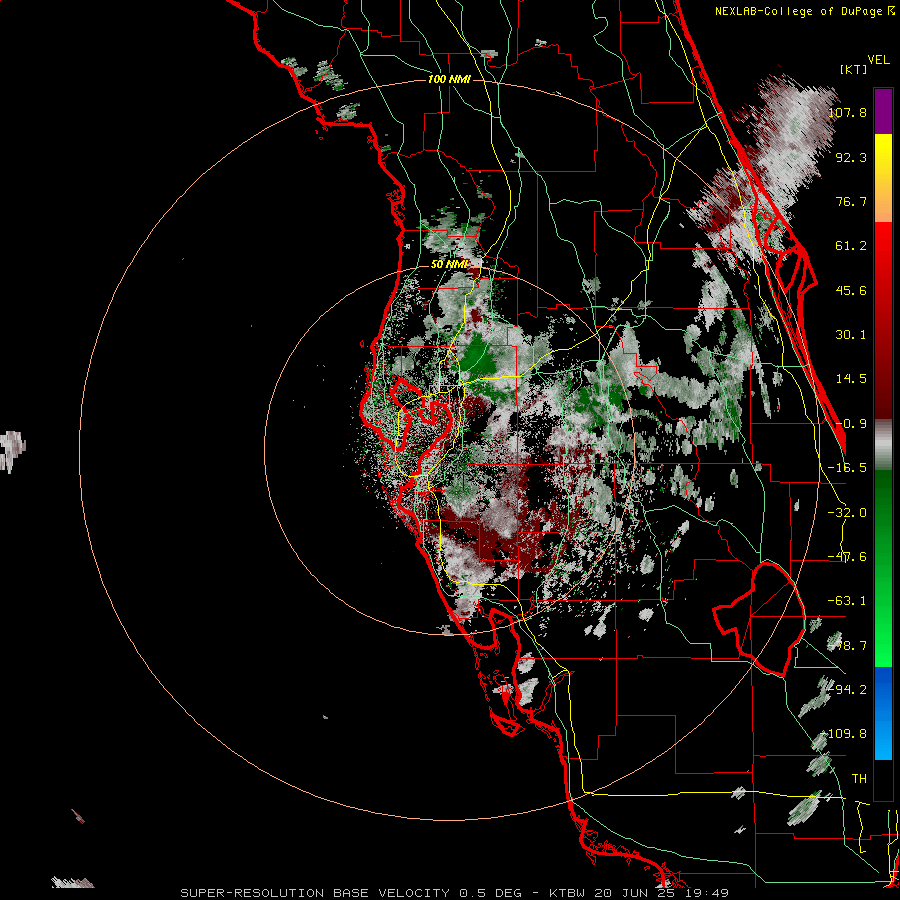This screenshot has height=900, width=900.
Task: Select the 30.1 value on velocity scale
Action: click(851, 335)
